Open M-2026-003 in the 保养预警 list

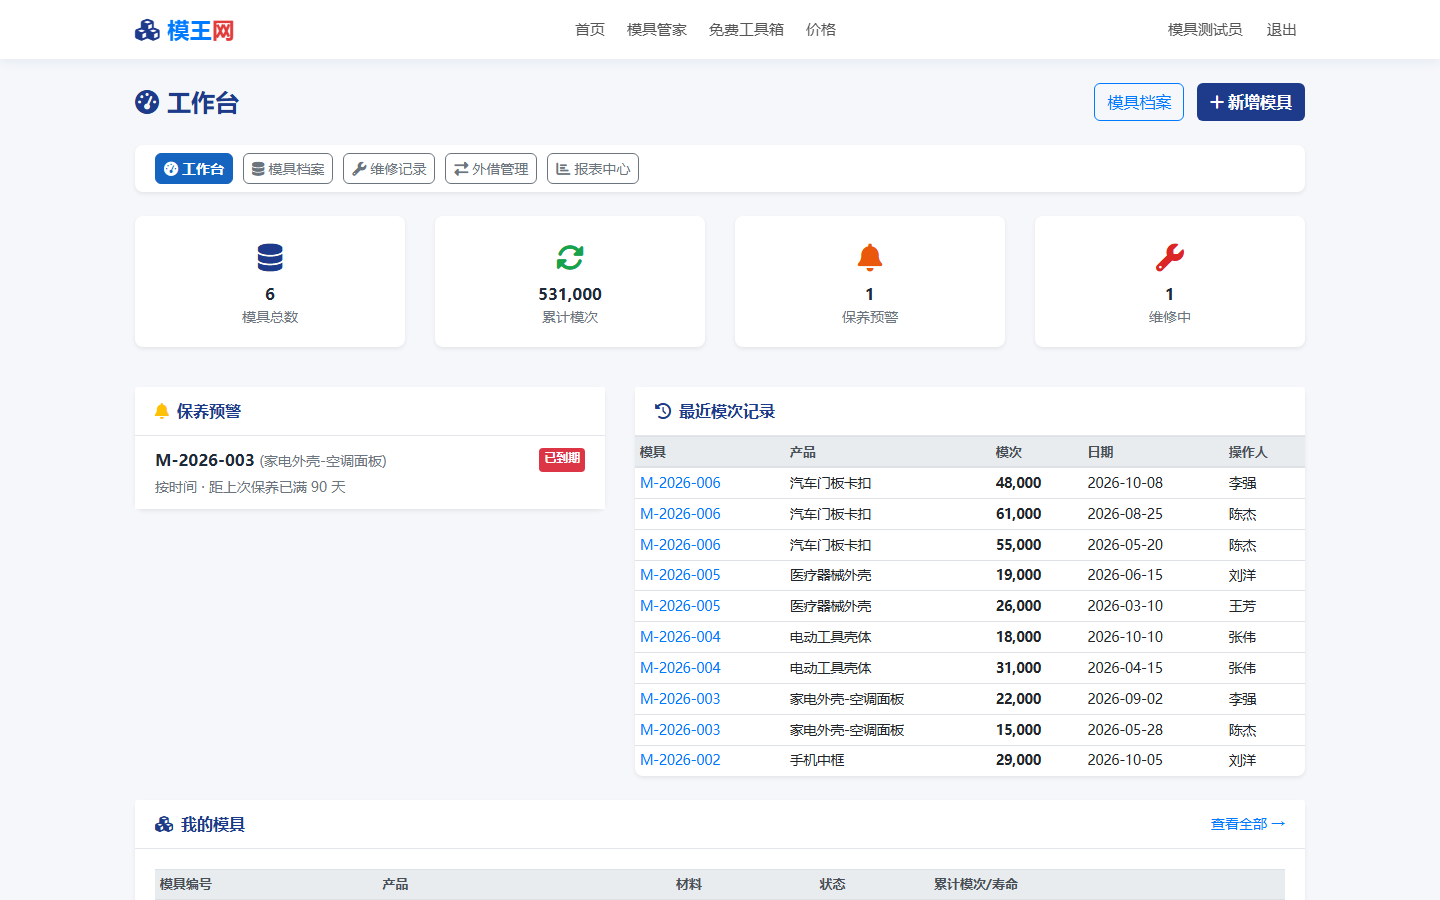tap(205, 460)
